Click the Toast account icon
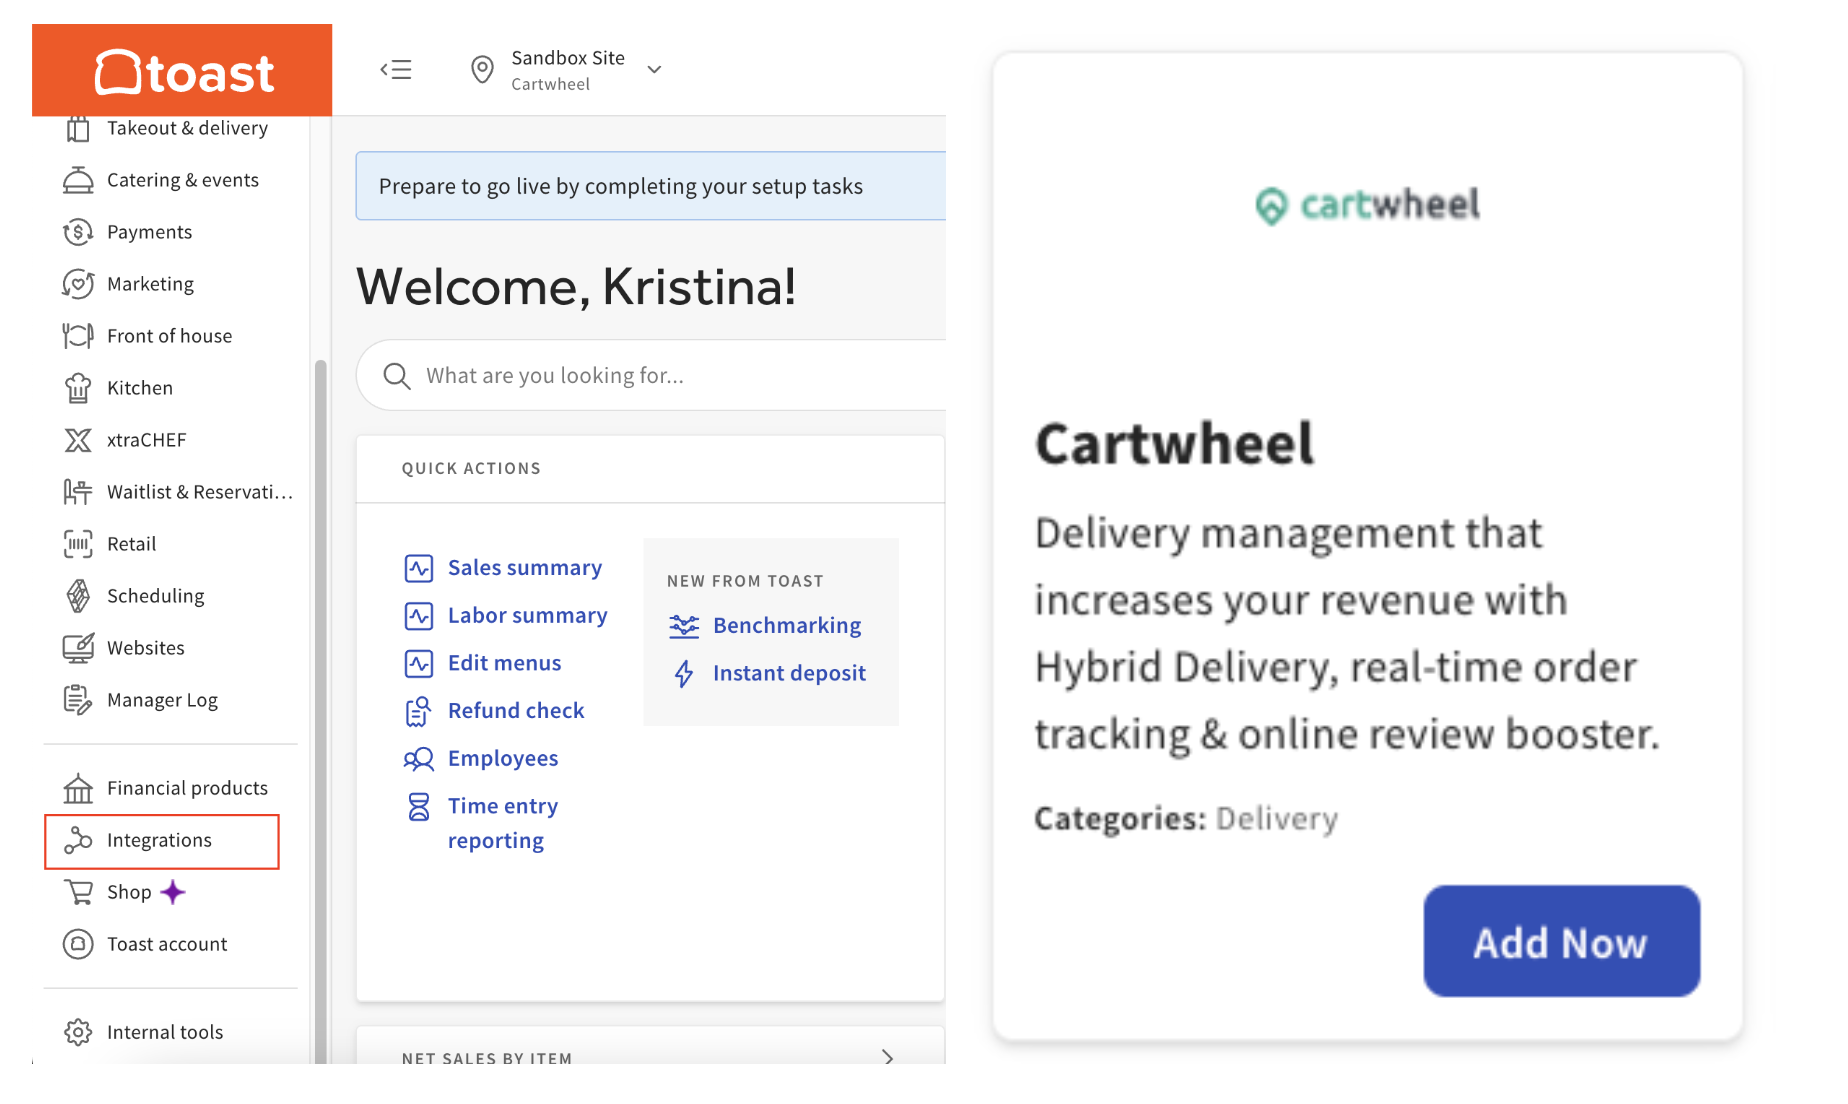Image resolution: width=1848 pixels, height=1104 pixels. tap(78, 944)
